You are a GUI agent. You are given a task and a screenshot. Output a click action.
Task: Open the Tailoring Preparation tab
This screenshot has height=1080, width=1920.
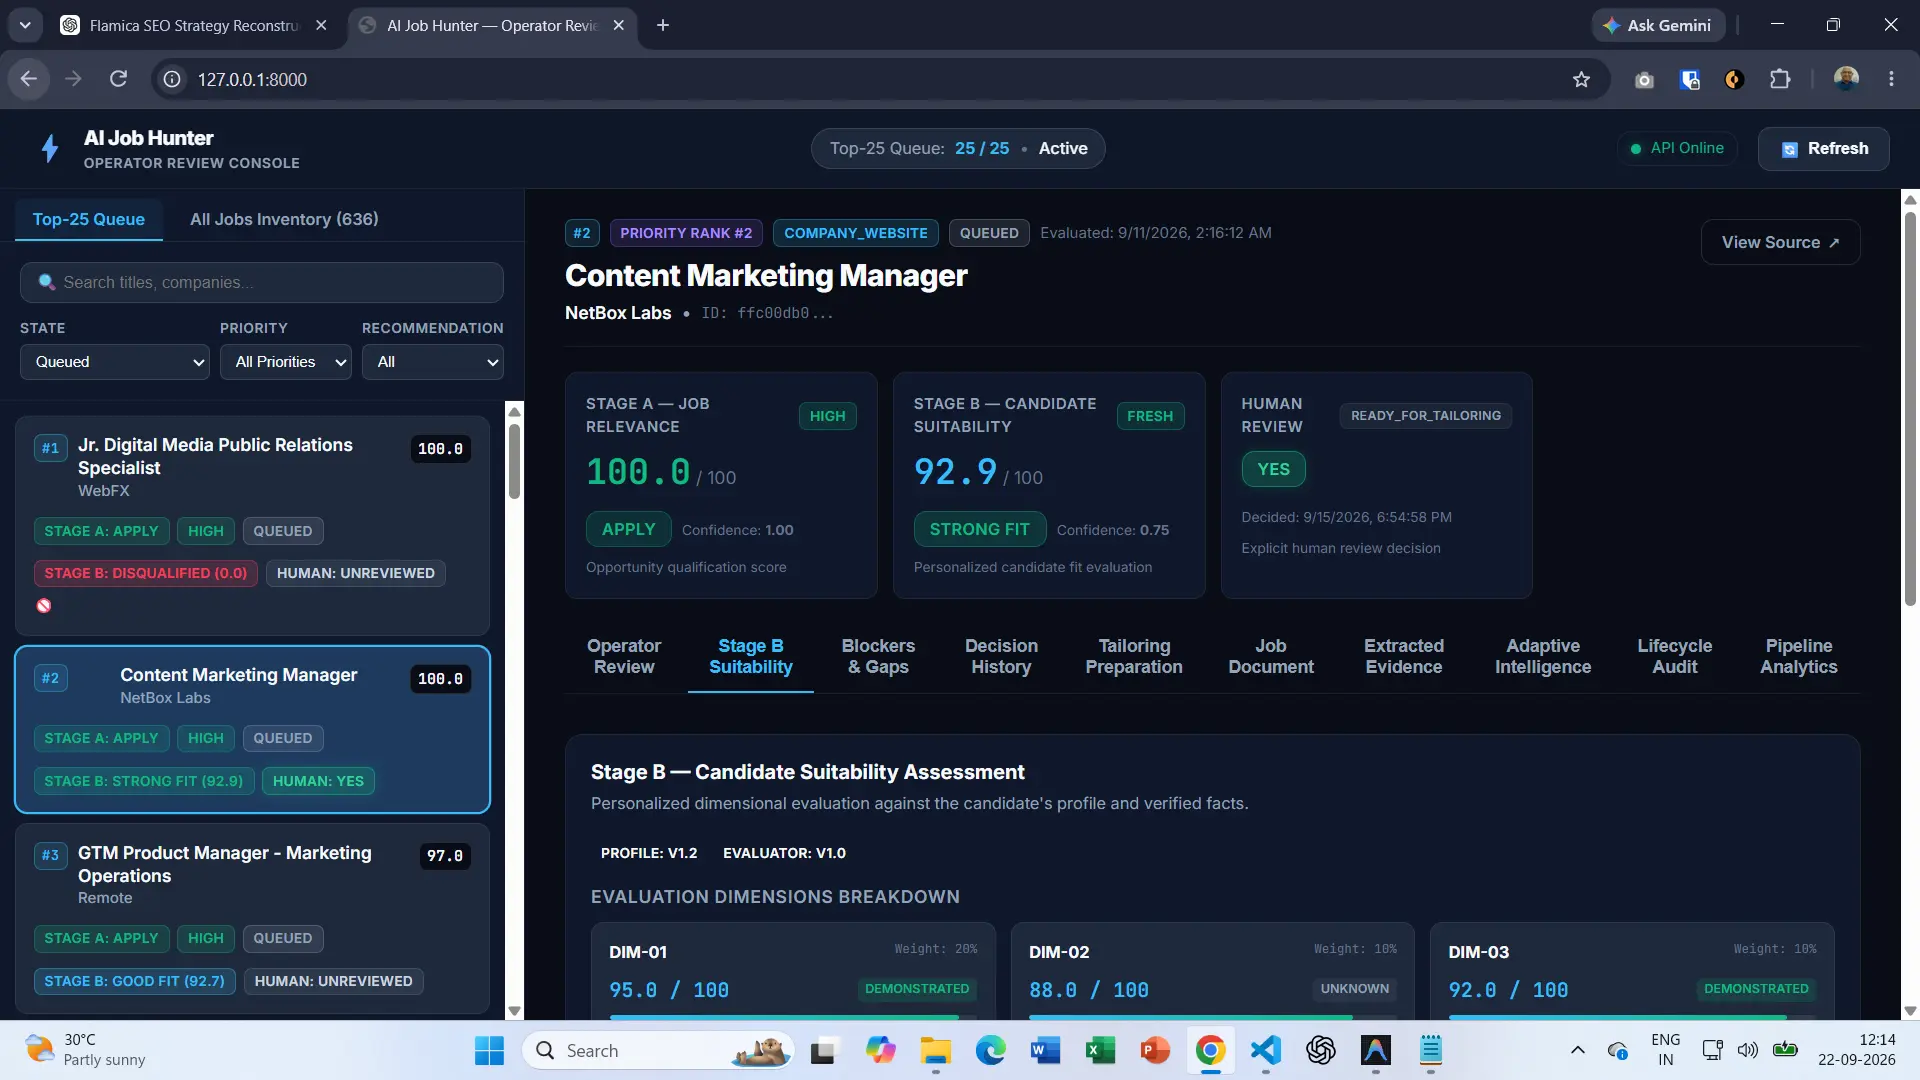pos(1134,657)
